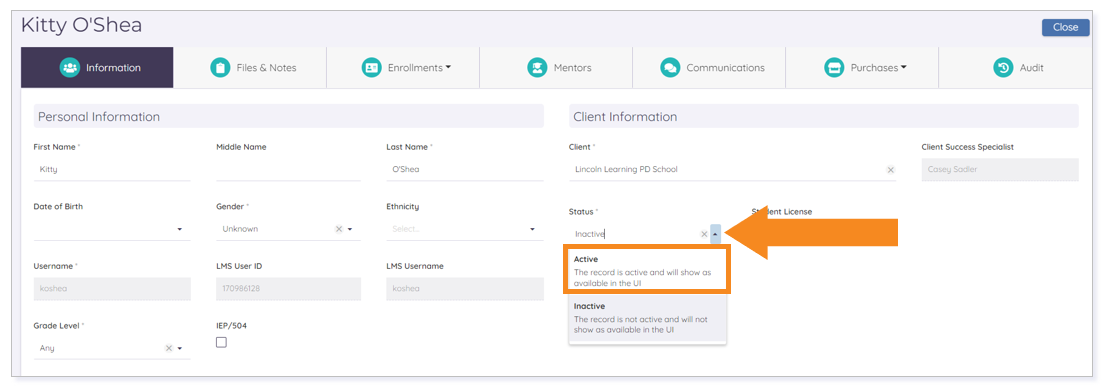Edit the Last Name field
The height and width of the screenshot is (389, 1108).
coord(465,170)
